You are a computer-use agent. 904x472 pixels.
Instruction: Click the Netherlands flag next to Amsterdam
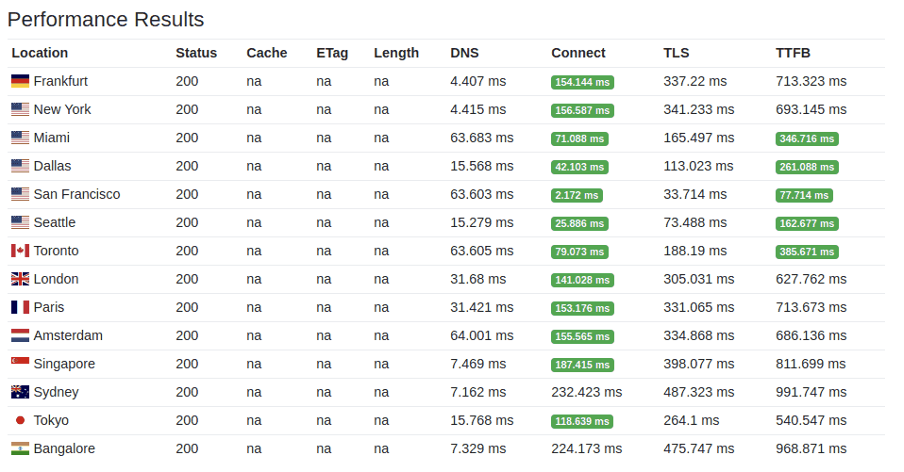tap(20, 336)
